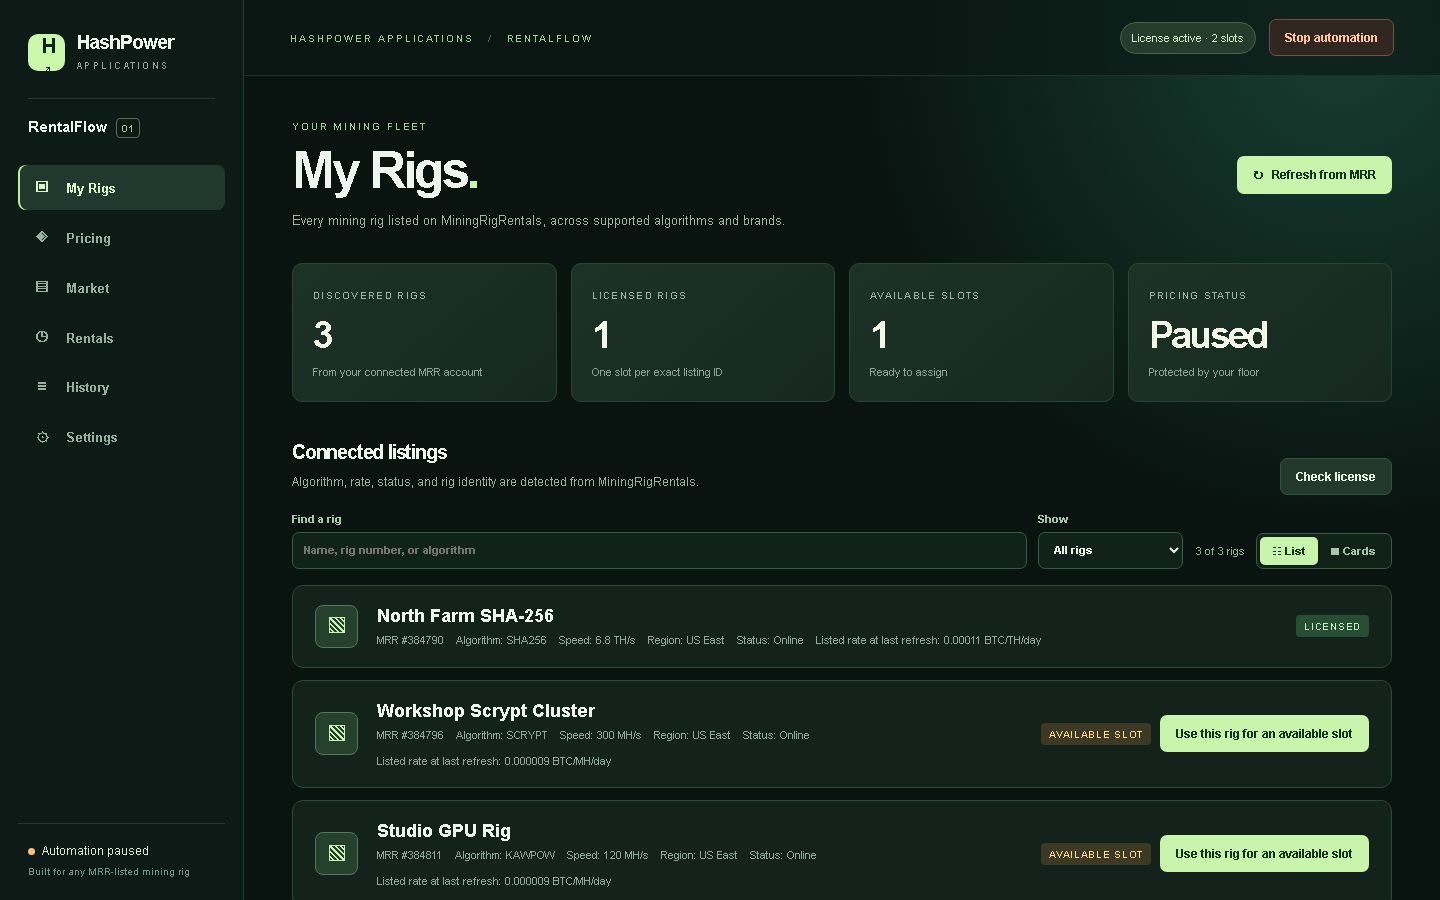
Task: Click the RentalFlow breadcrumb
Action: point(549,39)
